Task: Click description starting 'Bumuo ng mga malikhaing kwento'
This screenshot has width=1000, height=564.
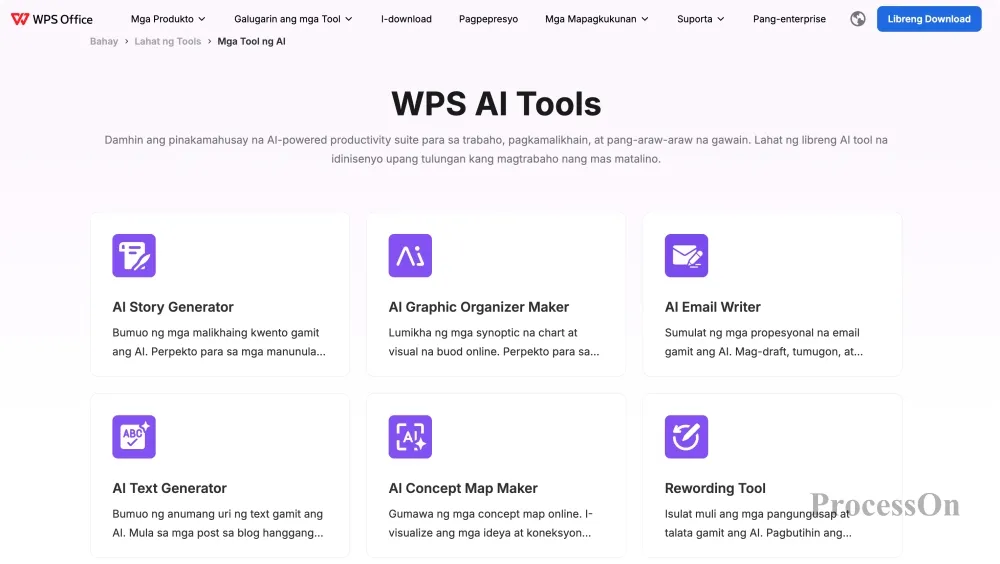Action: (219, 342)
